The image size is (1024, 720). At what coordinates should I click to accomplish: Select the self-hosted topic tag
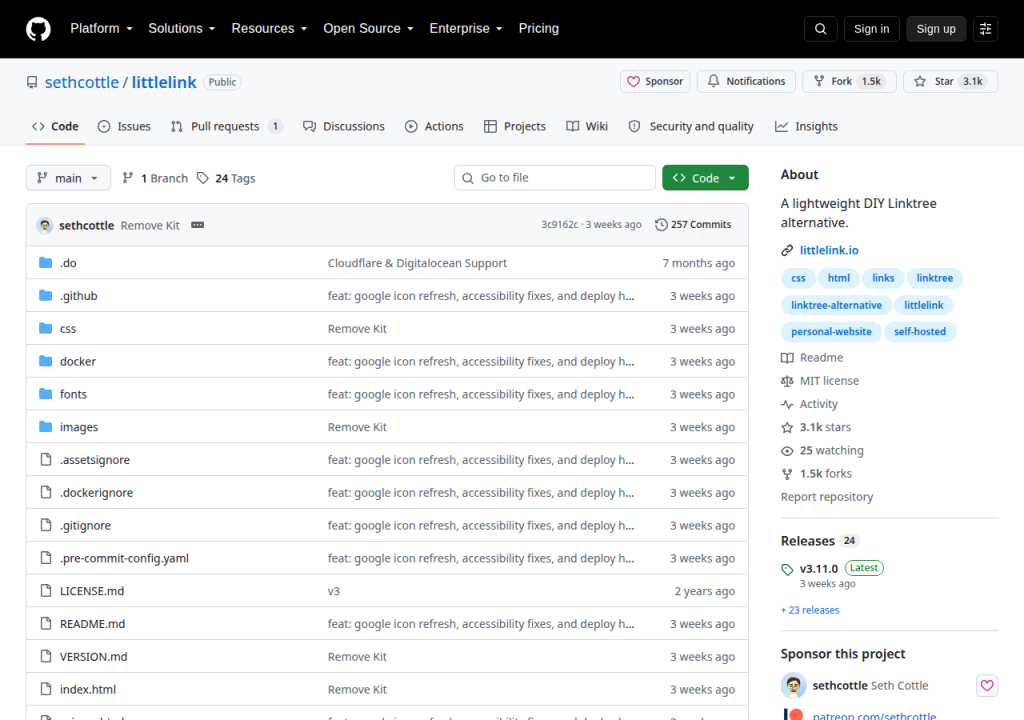click(920, 332)
